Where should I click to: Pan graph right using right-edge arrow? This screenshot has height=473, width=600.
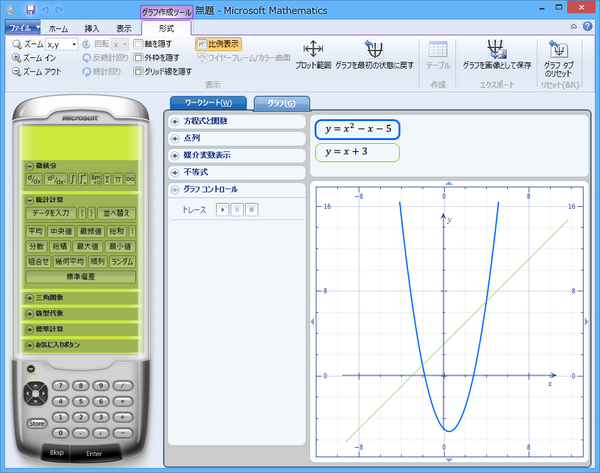pos(587,322)
